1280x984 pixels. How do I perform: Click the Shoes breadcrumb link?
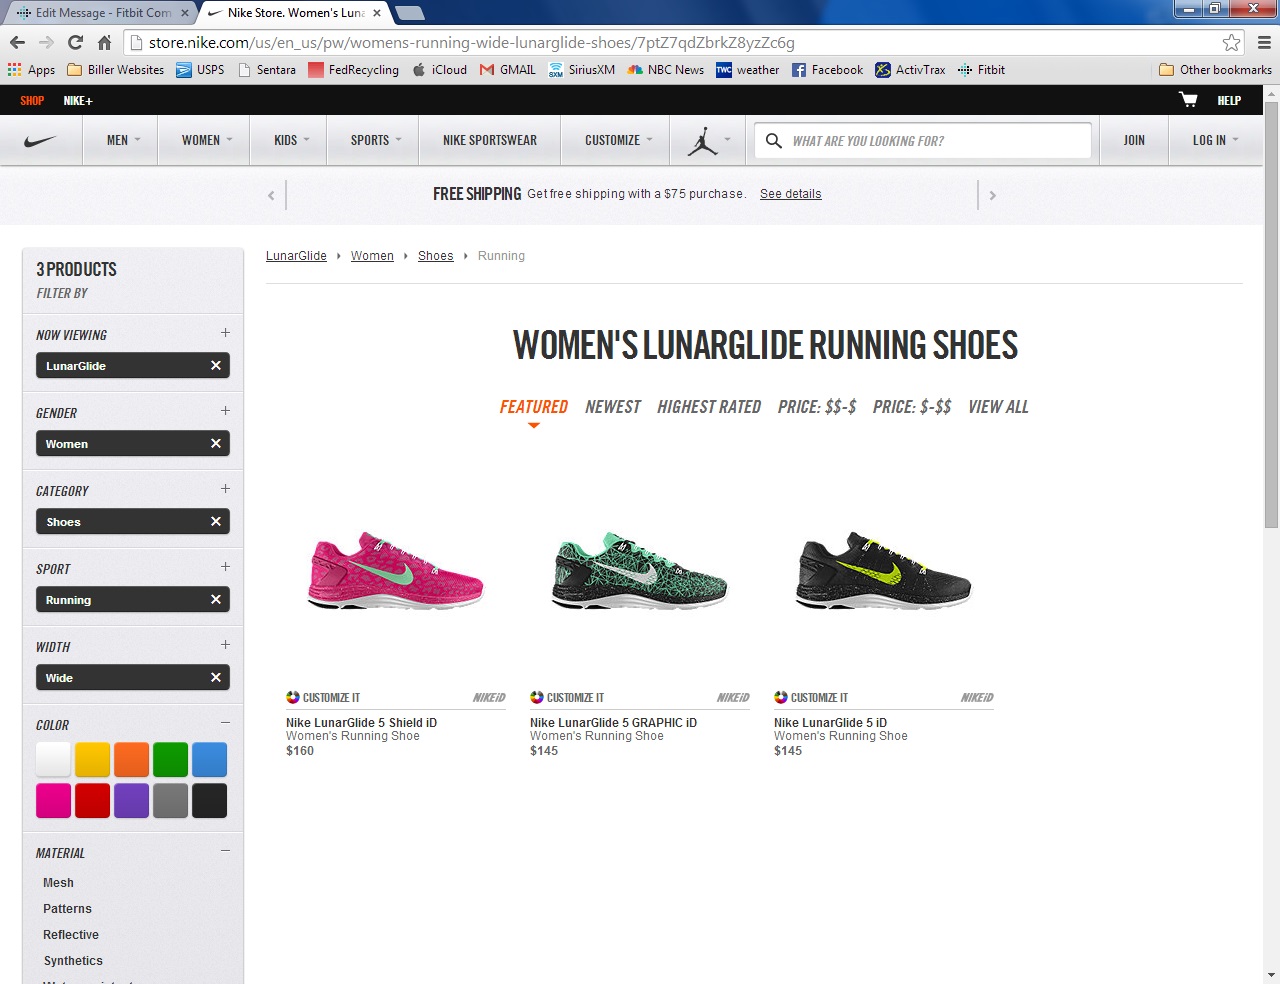435,256
